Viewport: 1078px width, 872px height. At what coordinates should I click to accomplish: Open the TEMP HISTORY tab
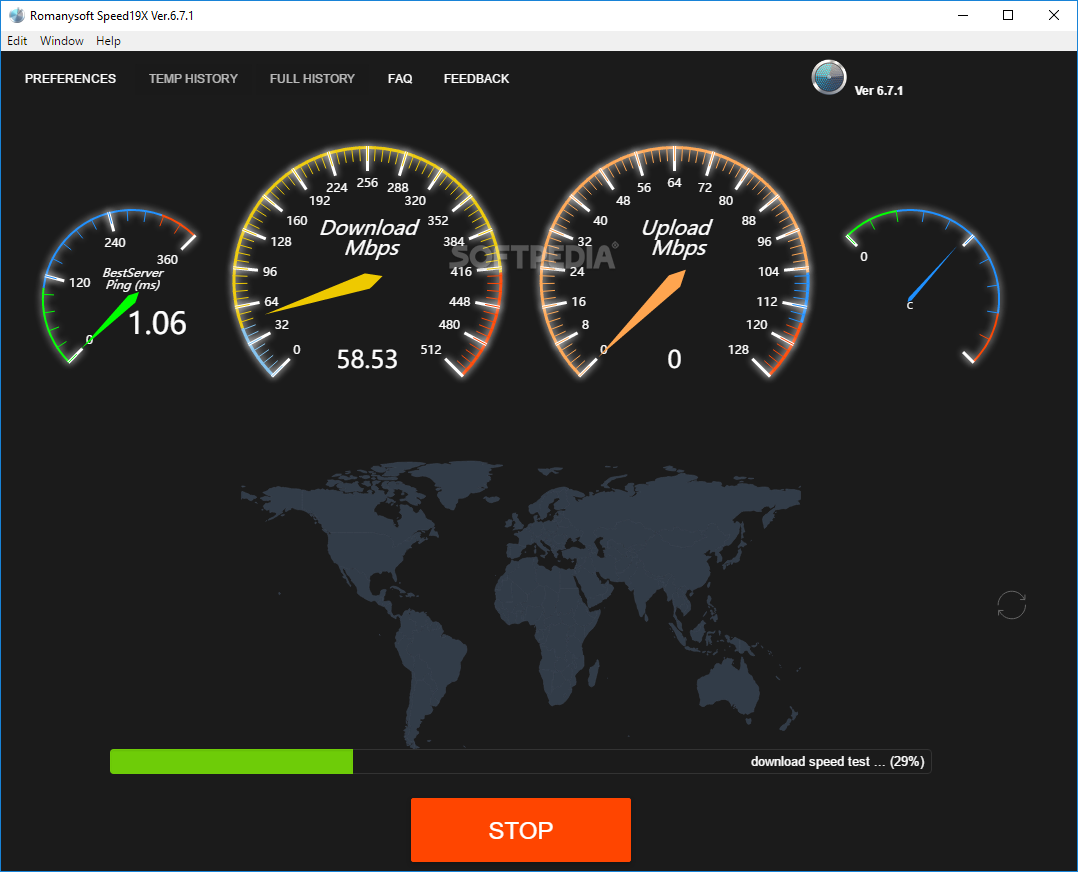[x=193, y=78]
